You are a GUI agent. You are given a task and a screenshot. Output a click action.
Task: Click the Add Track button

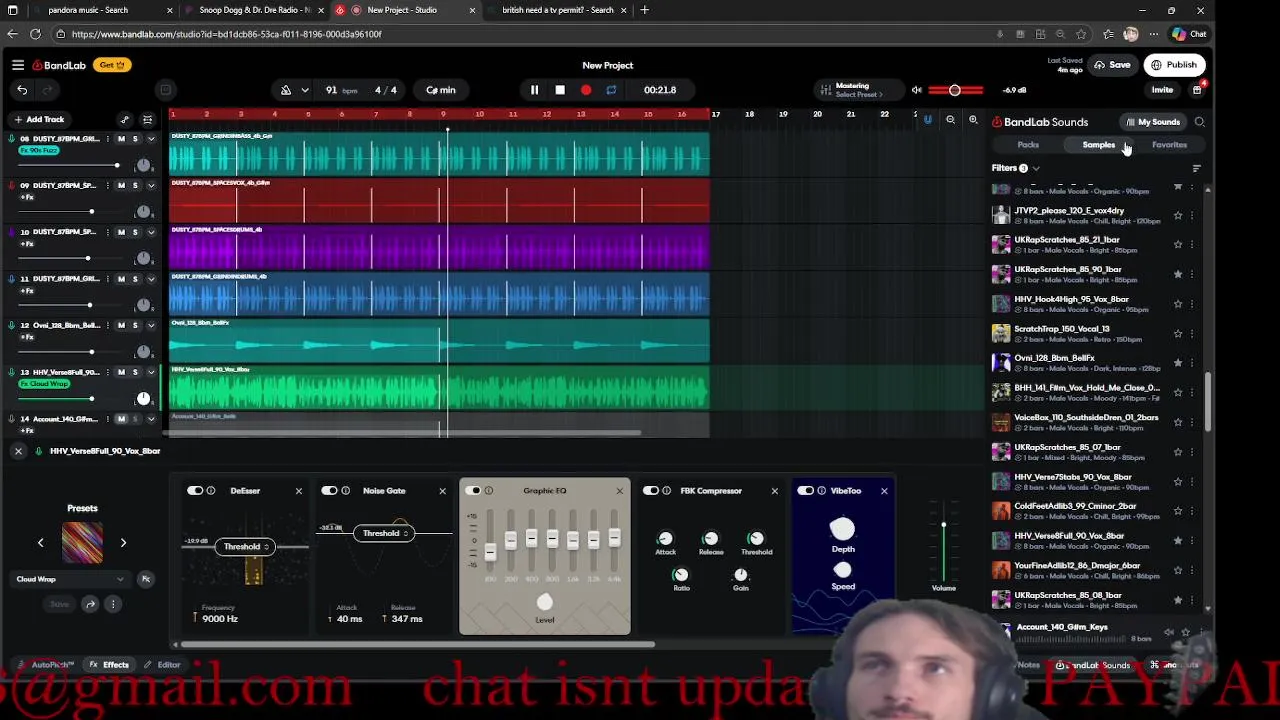[x=40, y=119]
